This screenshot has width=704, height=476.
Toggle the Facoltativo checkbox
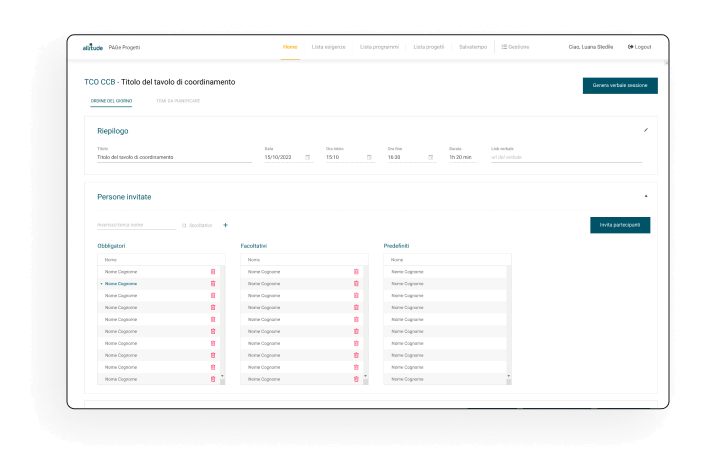184,225
